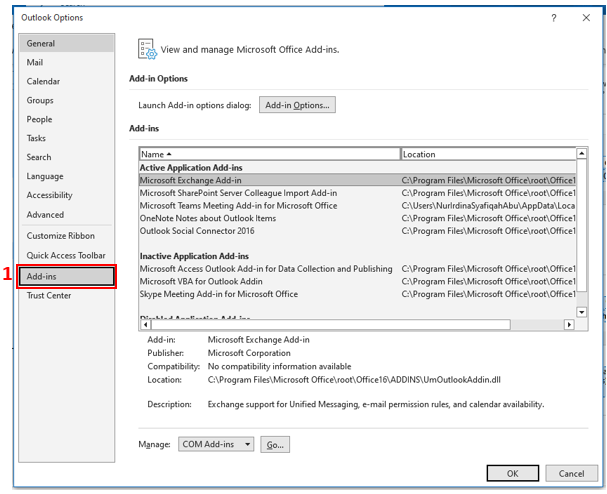This screenshot has width=607, height=494.
Task: Close the Outlook Options dialog
Action: [x=586, y=18]
